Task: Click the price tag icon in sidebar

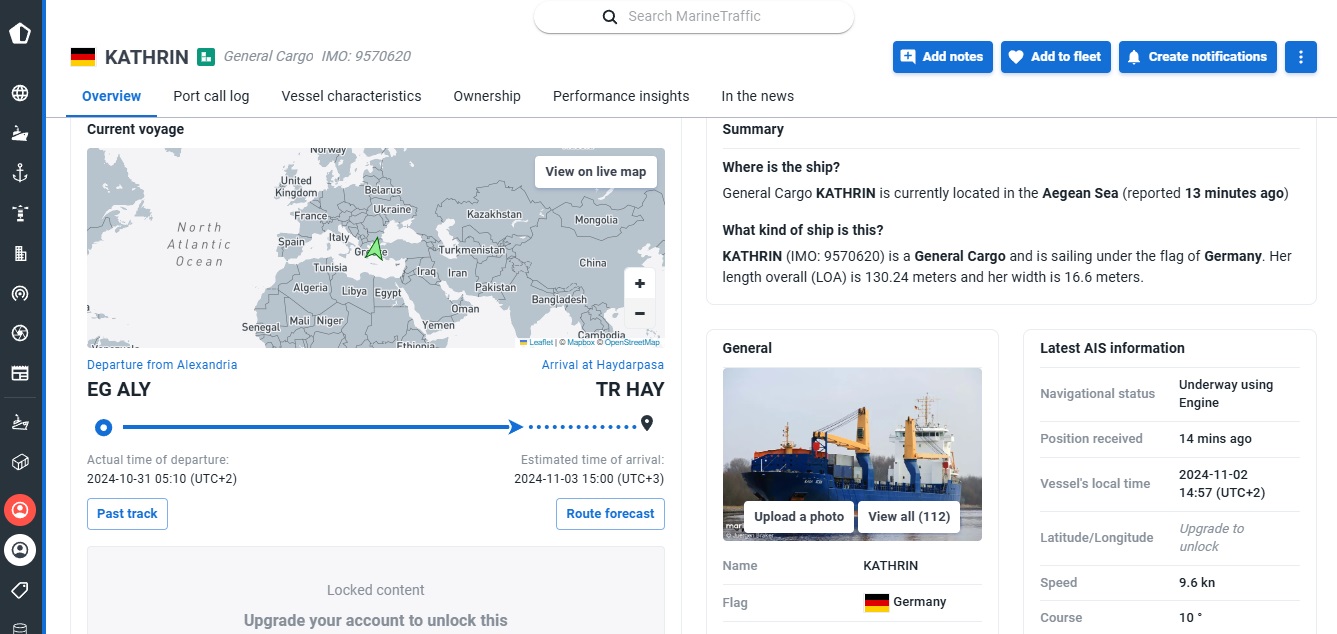Action: click(20, 589)
